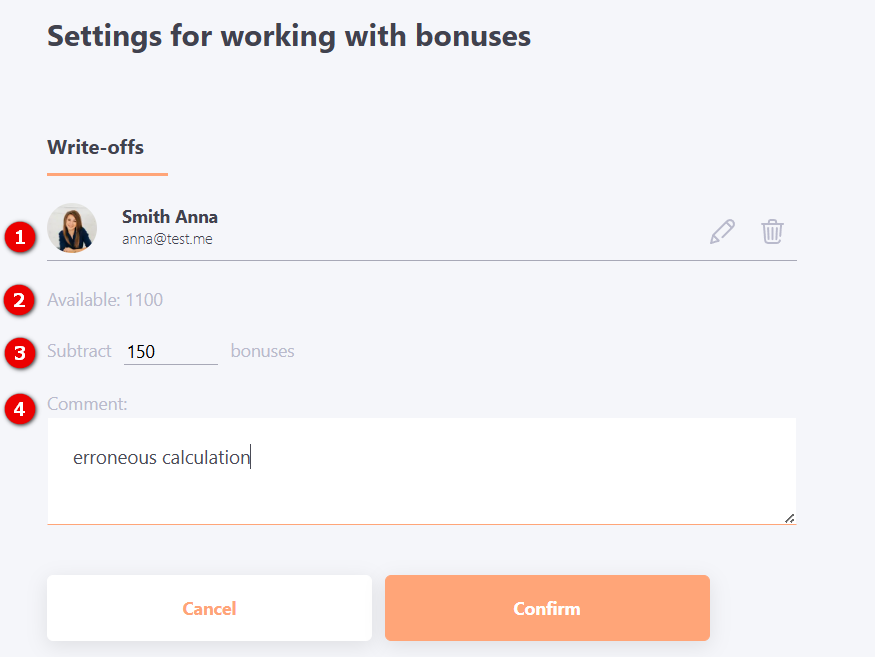Click the red number 1 marker

(x=18, y=238)
